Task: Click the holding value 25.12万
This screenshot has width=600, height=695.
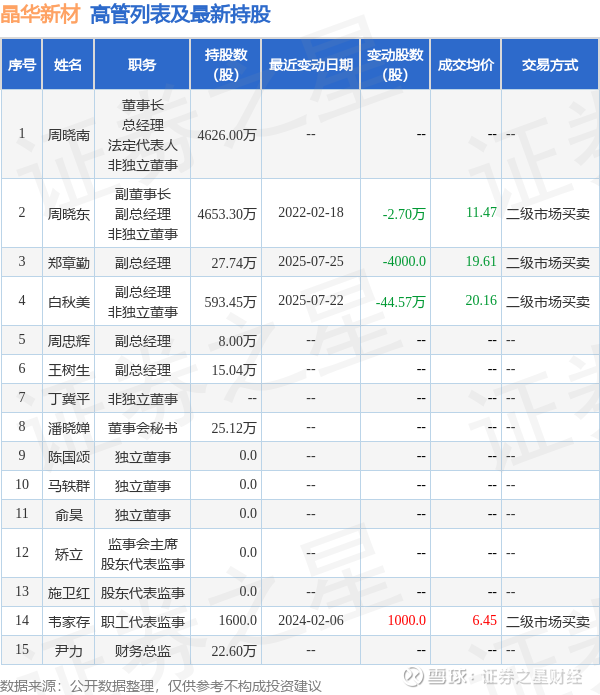Action: 234,428
